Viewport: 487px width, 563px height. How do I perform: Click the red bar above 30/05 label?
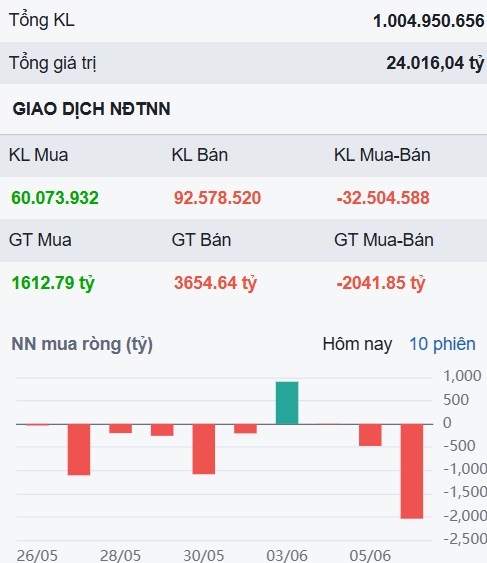(204, 449)
